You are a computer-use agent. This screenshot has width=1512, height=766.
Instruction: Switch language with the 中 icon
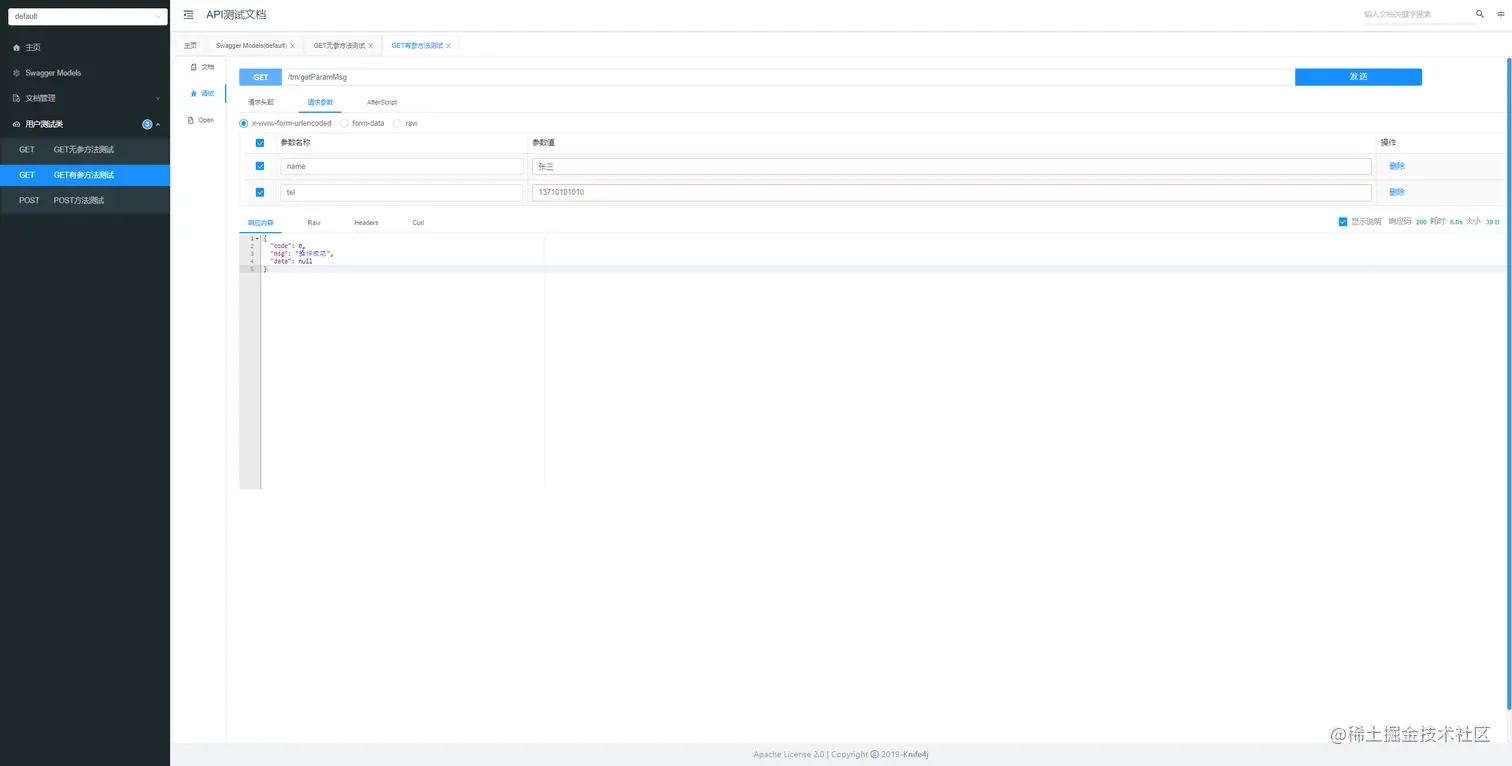point(1500,14)
